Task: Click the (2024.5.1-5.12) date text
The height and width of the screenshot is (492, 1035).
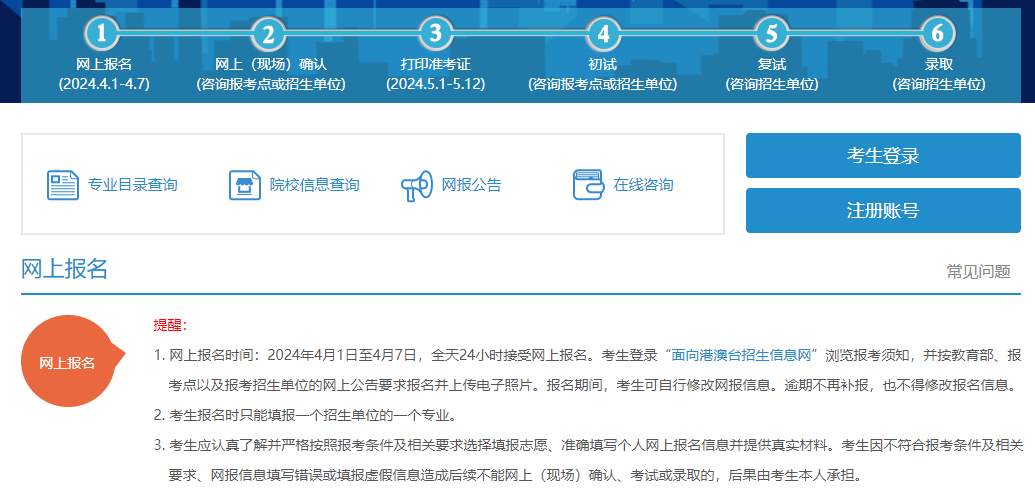Action: coord(436,85)
